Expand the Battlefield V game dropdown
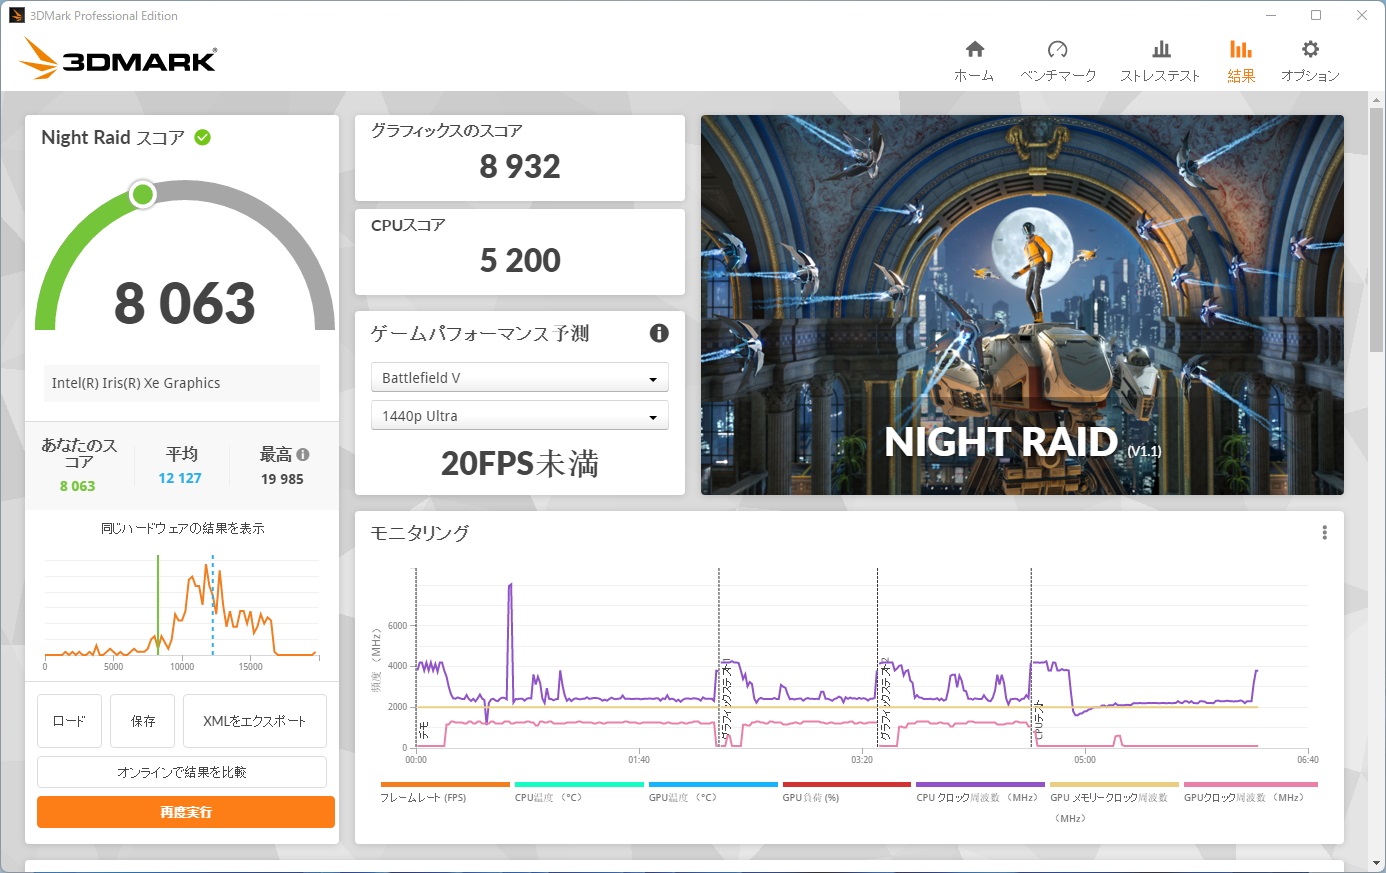Viewport: 1386px width, 873px height. (x=519, y=378)
